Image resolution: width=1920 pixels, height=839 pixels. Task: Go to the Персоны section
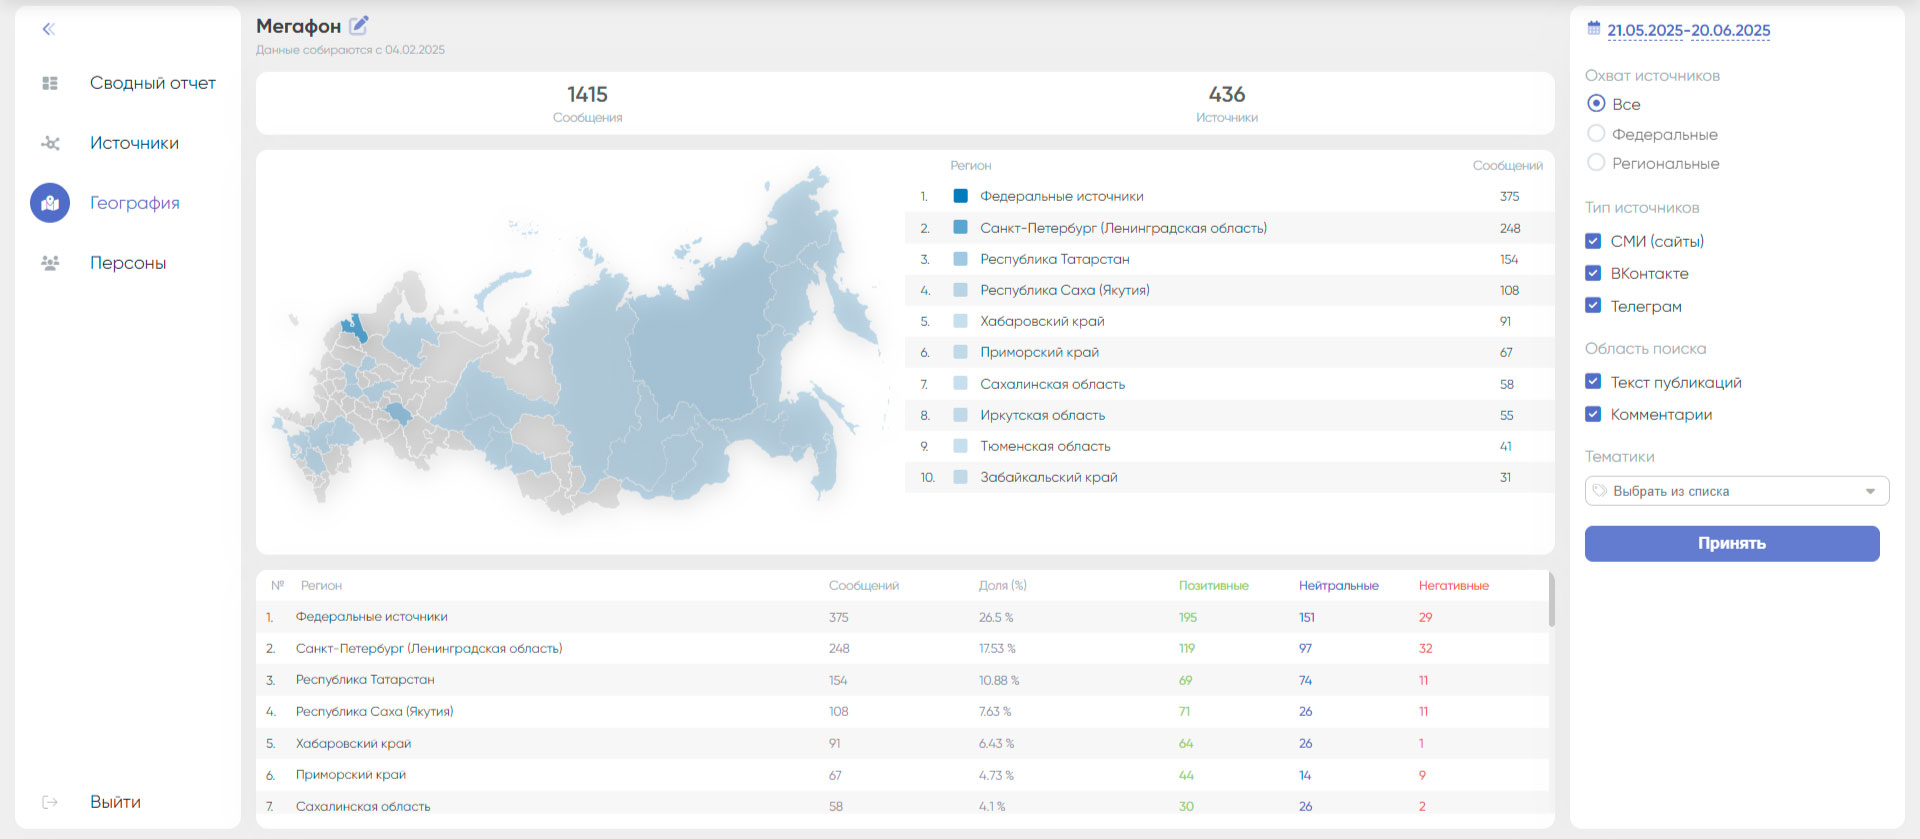(x=128, y=263)
